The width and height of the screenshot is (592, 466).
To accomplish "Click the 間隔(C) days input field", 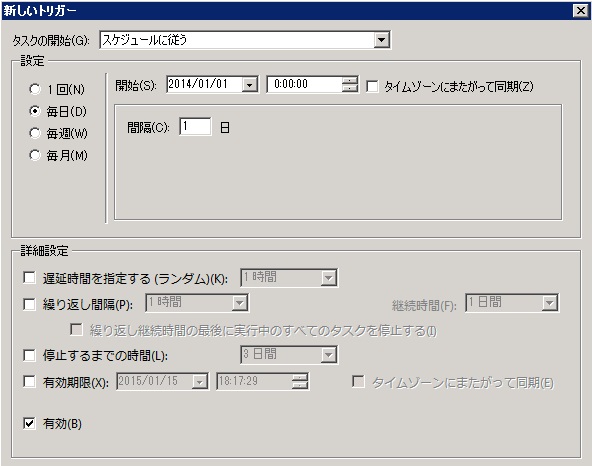I will 195,126.
